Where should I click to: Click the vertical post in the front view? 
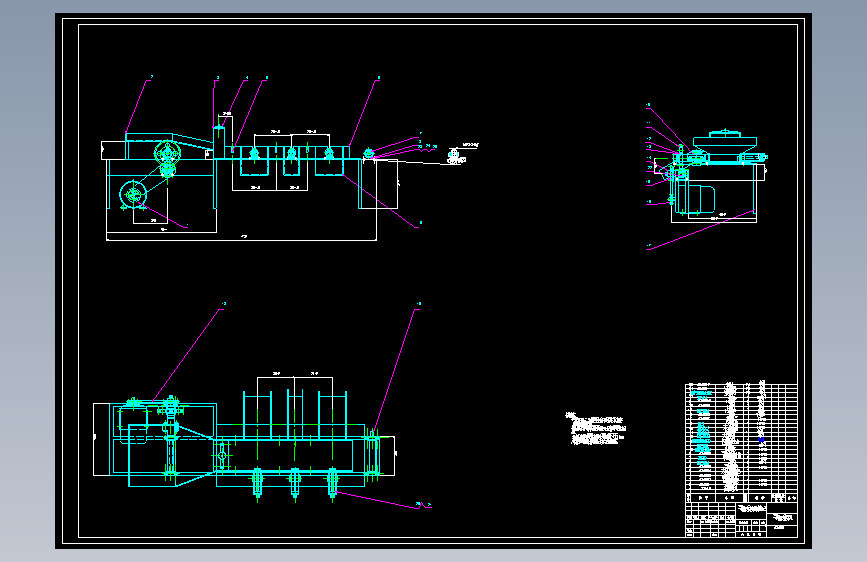click(x=218, y=142)
